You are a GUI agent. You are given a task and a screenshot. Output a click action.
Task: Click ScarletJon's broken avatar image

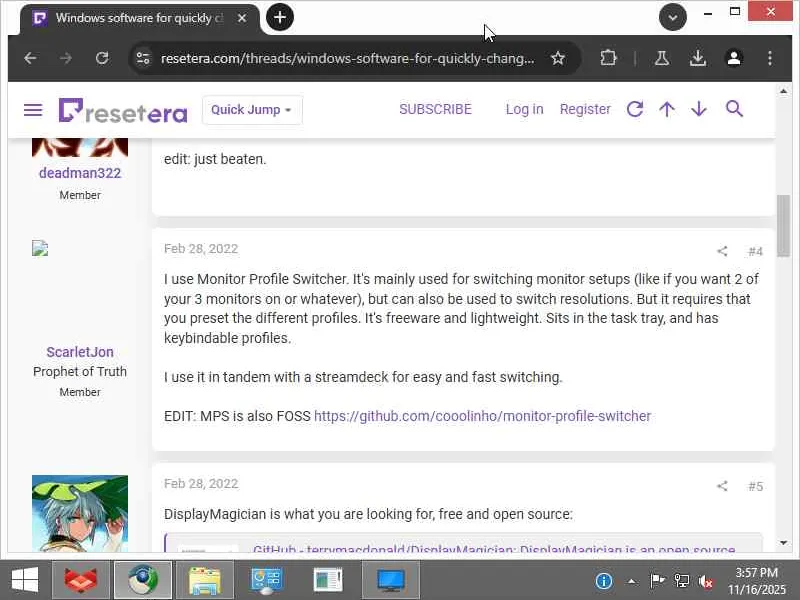click(x=40, y=248)
